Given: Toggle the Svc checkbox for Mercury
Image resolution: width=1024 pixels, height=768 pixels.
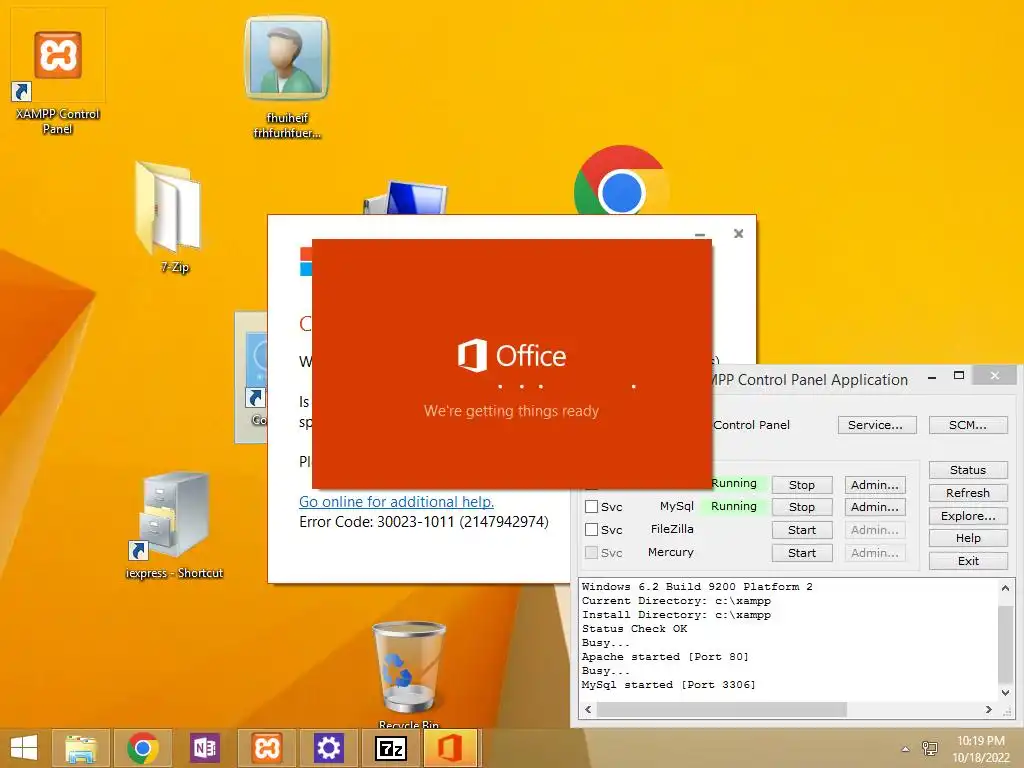Looking at the screenshot, I should click(592, 552).
